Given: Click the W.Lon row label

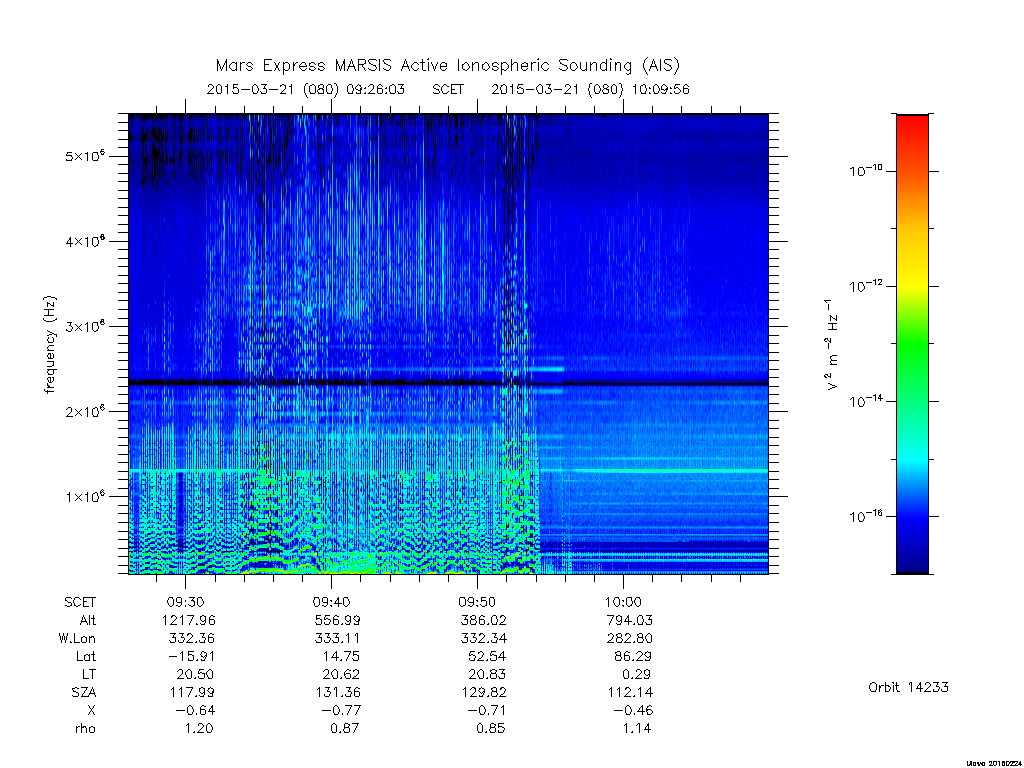Looking at the screenshot, I should click(77, 639).
